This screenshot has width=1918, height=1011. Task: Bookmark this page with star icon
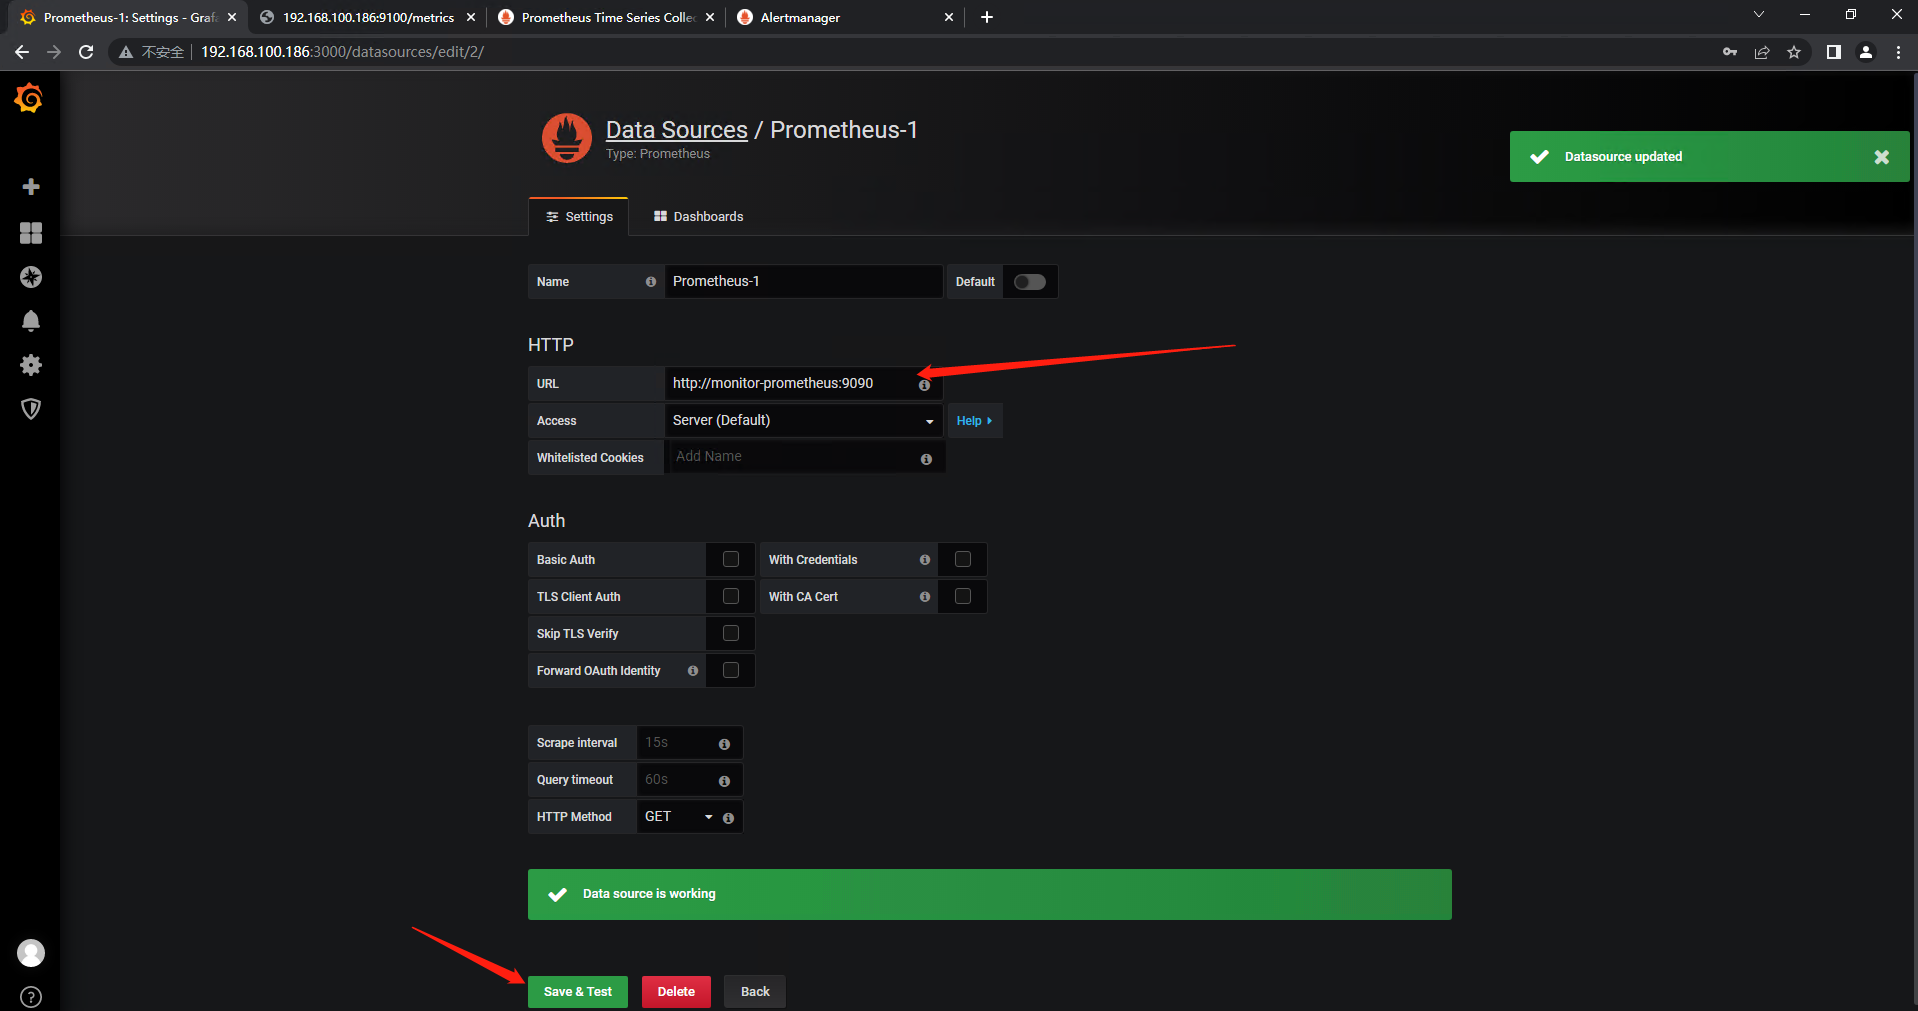[1794, 52]
